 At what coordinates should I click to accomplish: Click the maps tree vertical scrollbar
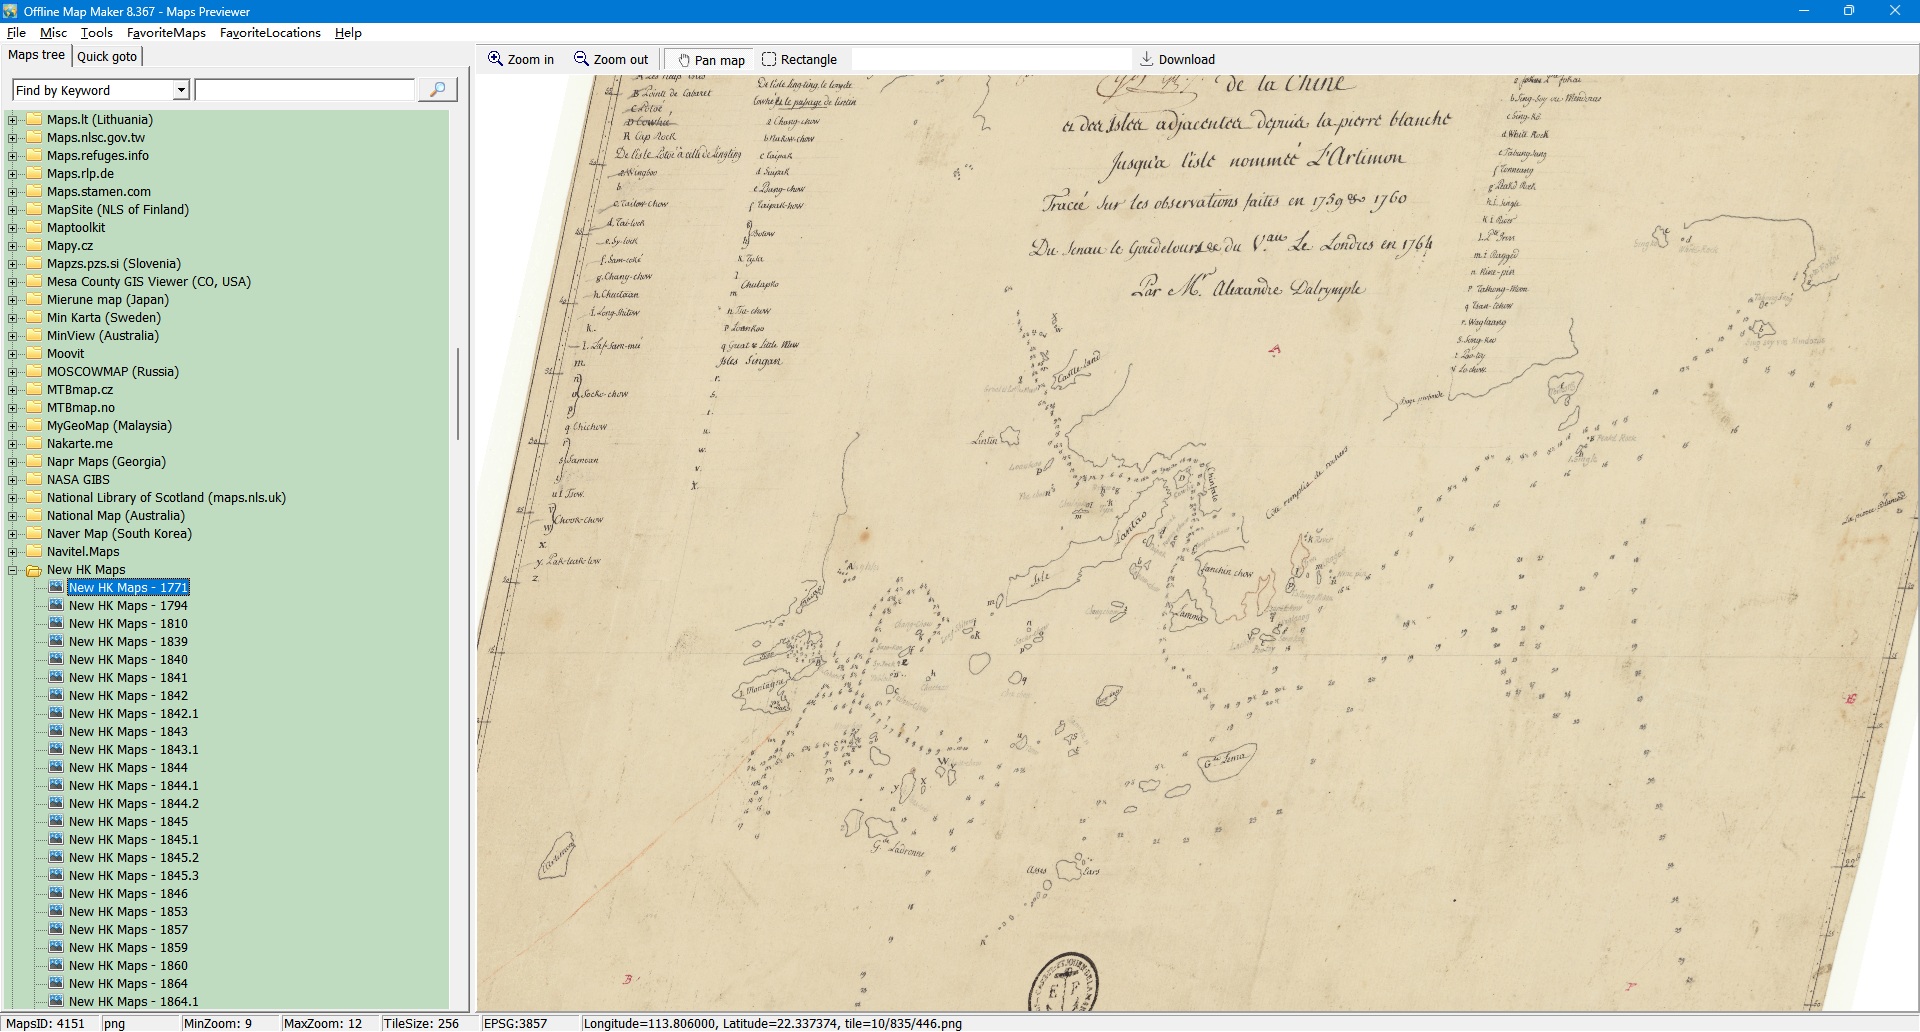pos(458,394)
